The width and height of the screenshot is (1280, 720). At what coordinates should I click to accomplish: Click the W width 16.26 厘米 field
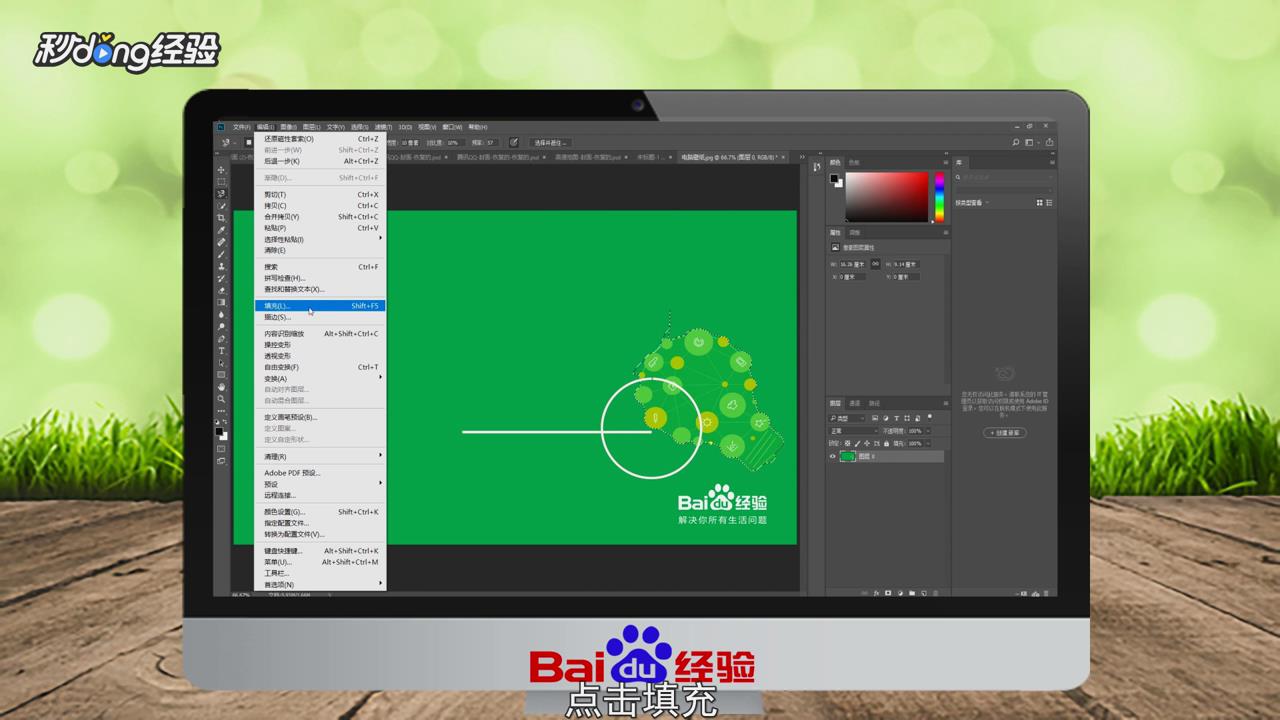click(853, 264)
